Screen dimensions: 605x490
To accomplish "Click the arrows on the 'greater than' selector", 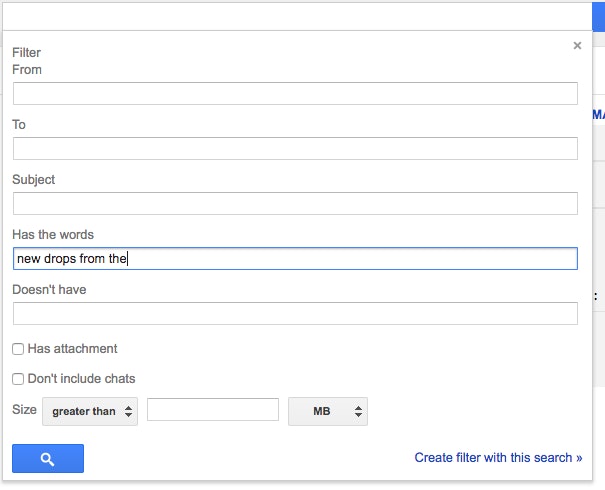I will (x=128, y=411).
